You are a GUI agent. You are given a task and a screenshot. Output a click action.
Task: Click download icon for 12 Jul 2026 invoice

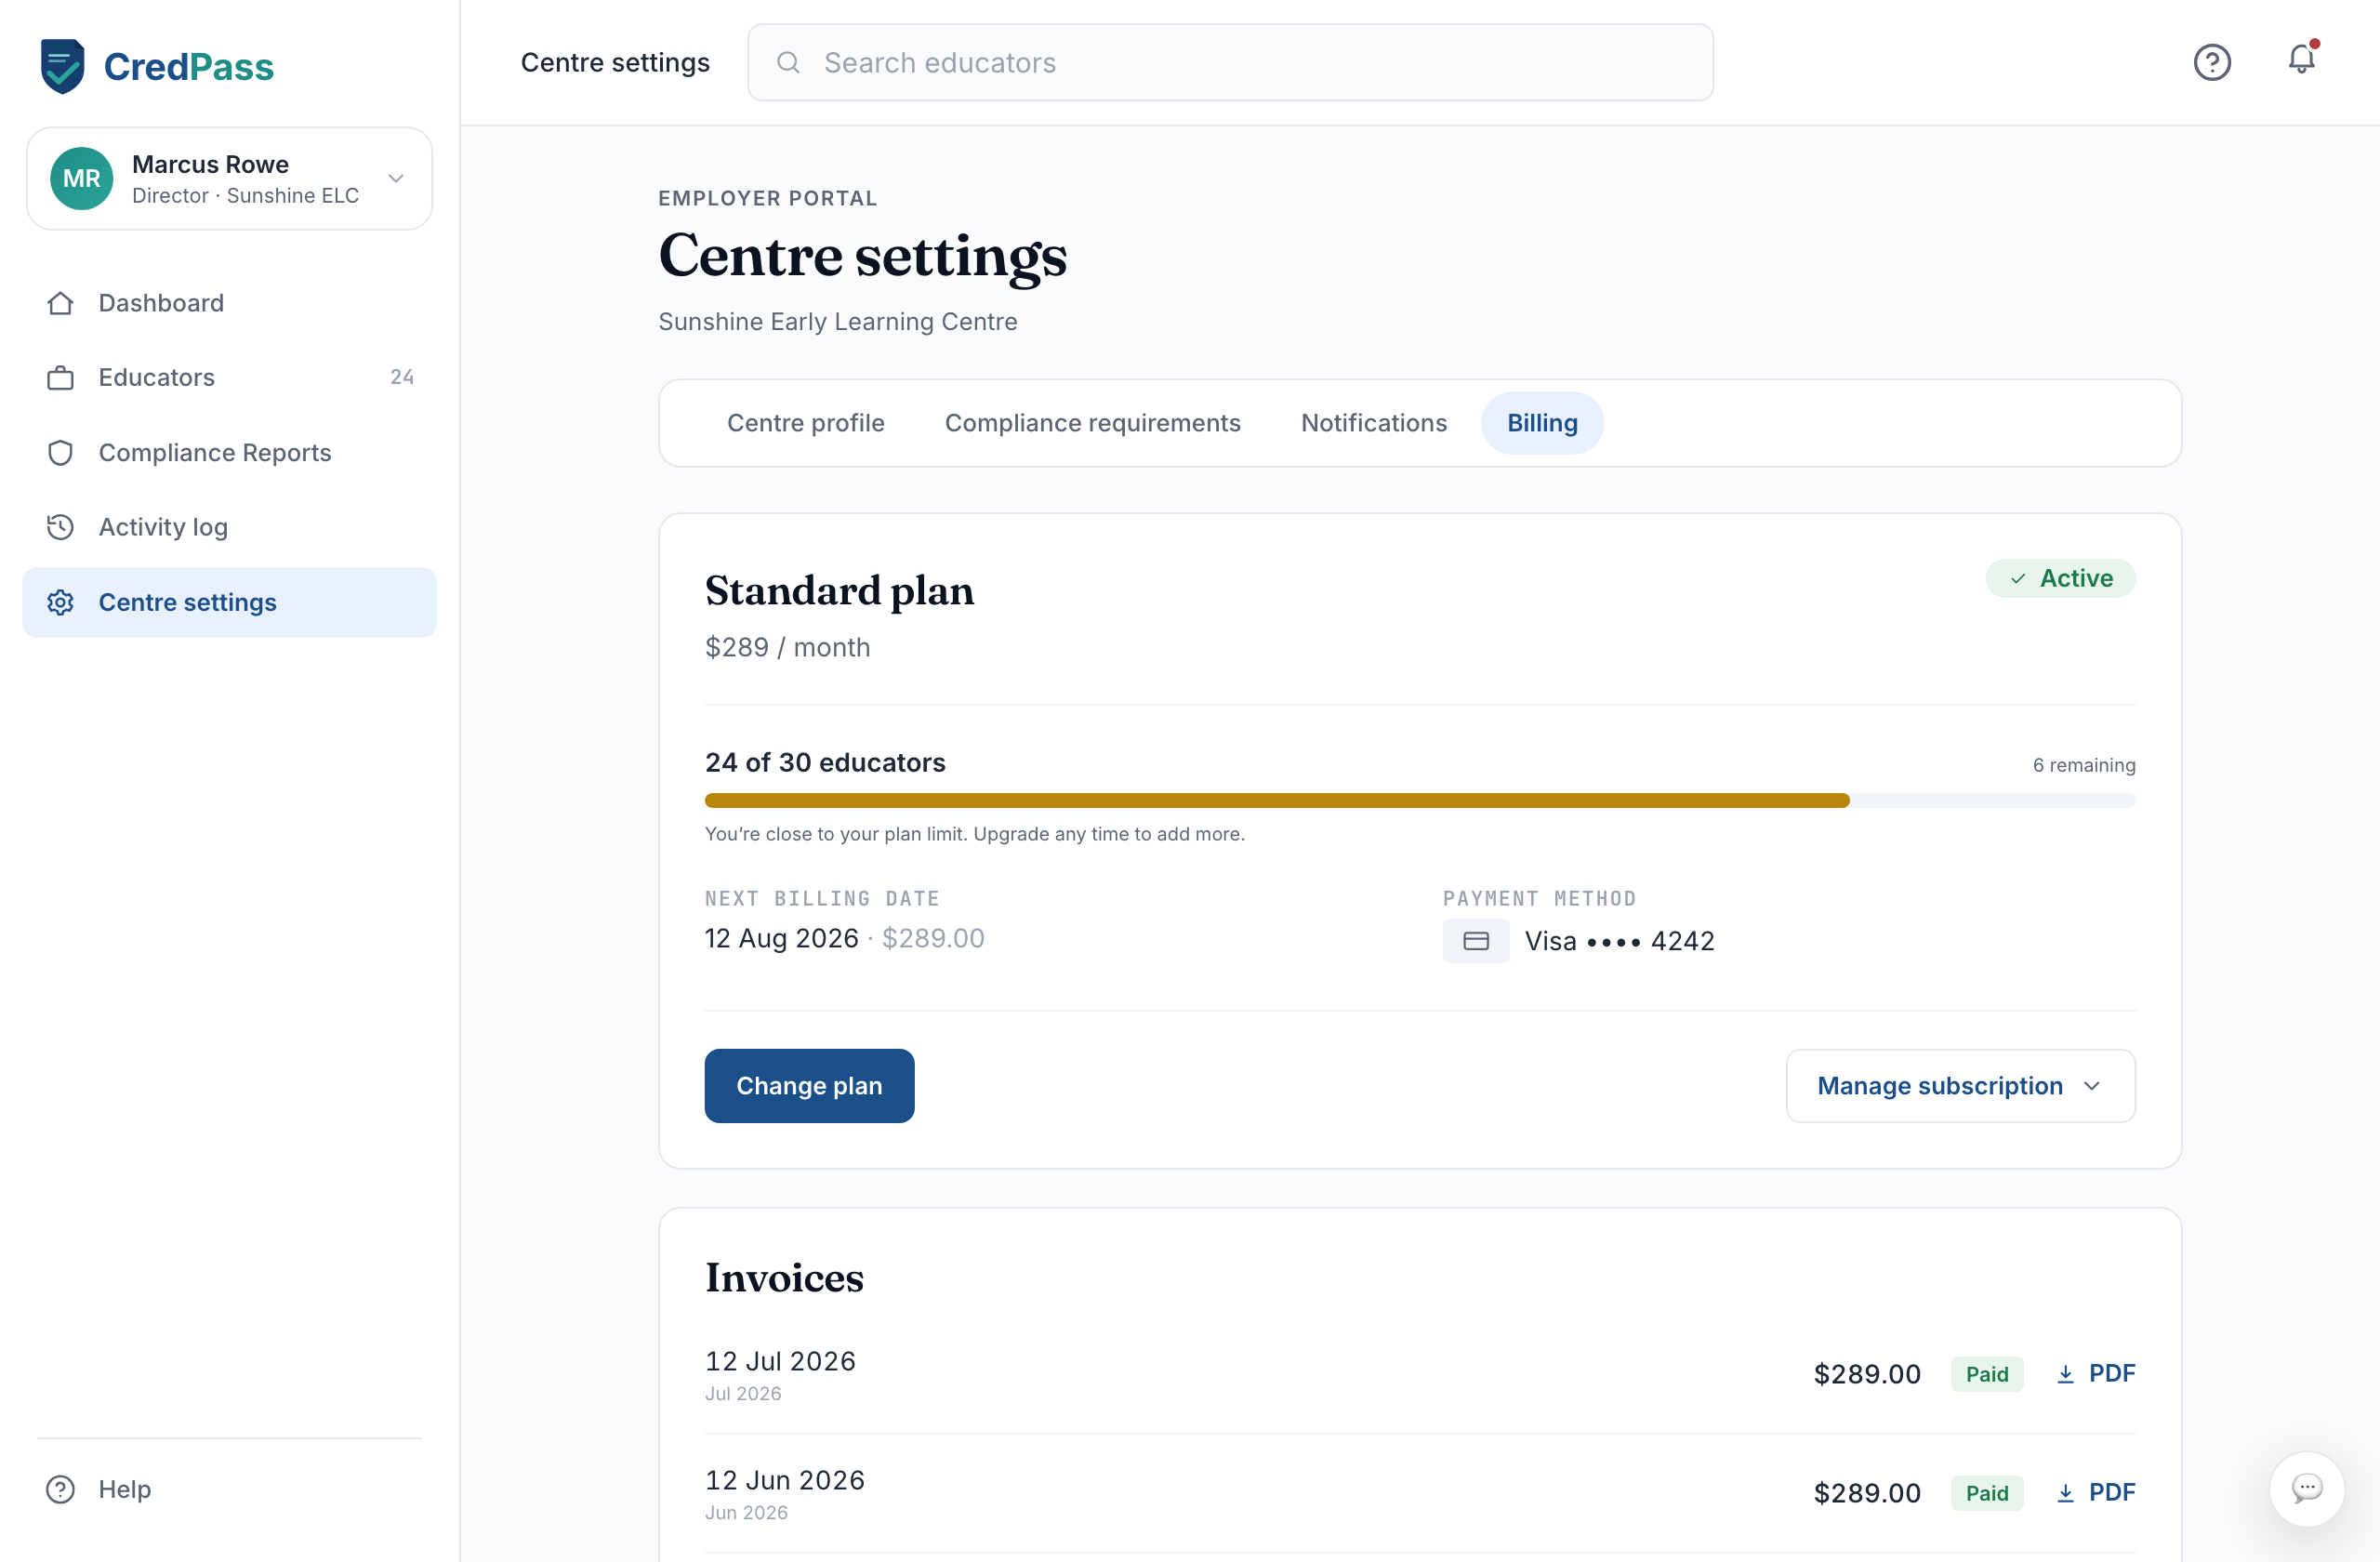pyautogui.click(x=2065, y=1374)
